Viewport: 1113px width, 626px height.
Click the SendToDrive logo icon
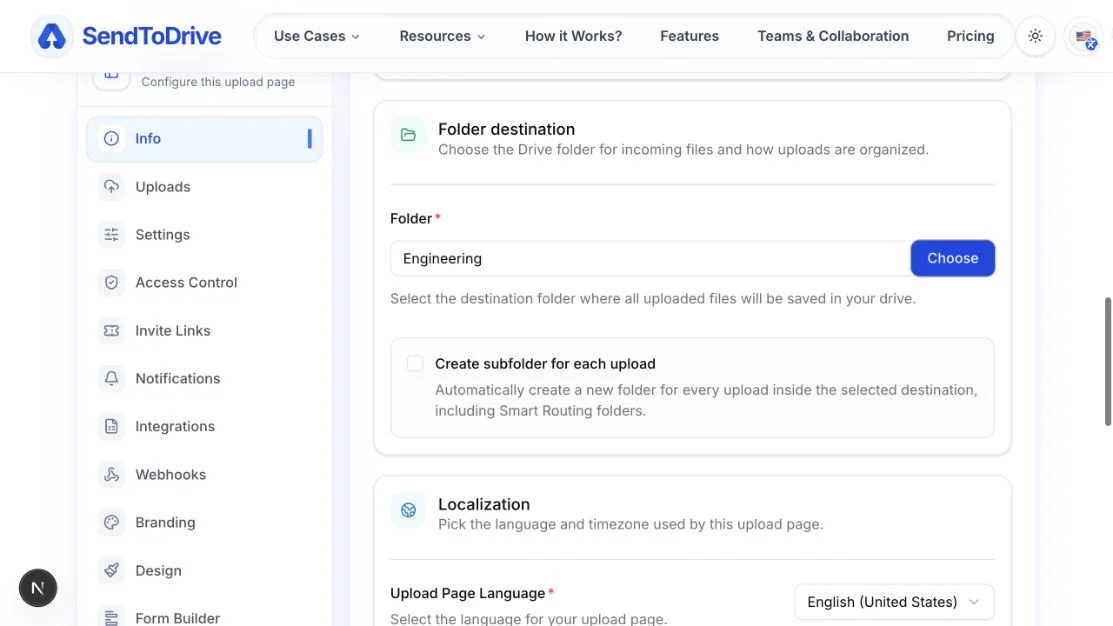tap(52, 36)
